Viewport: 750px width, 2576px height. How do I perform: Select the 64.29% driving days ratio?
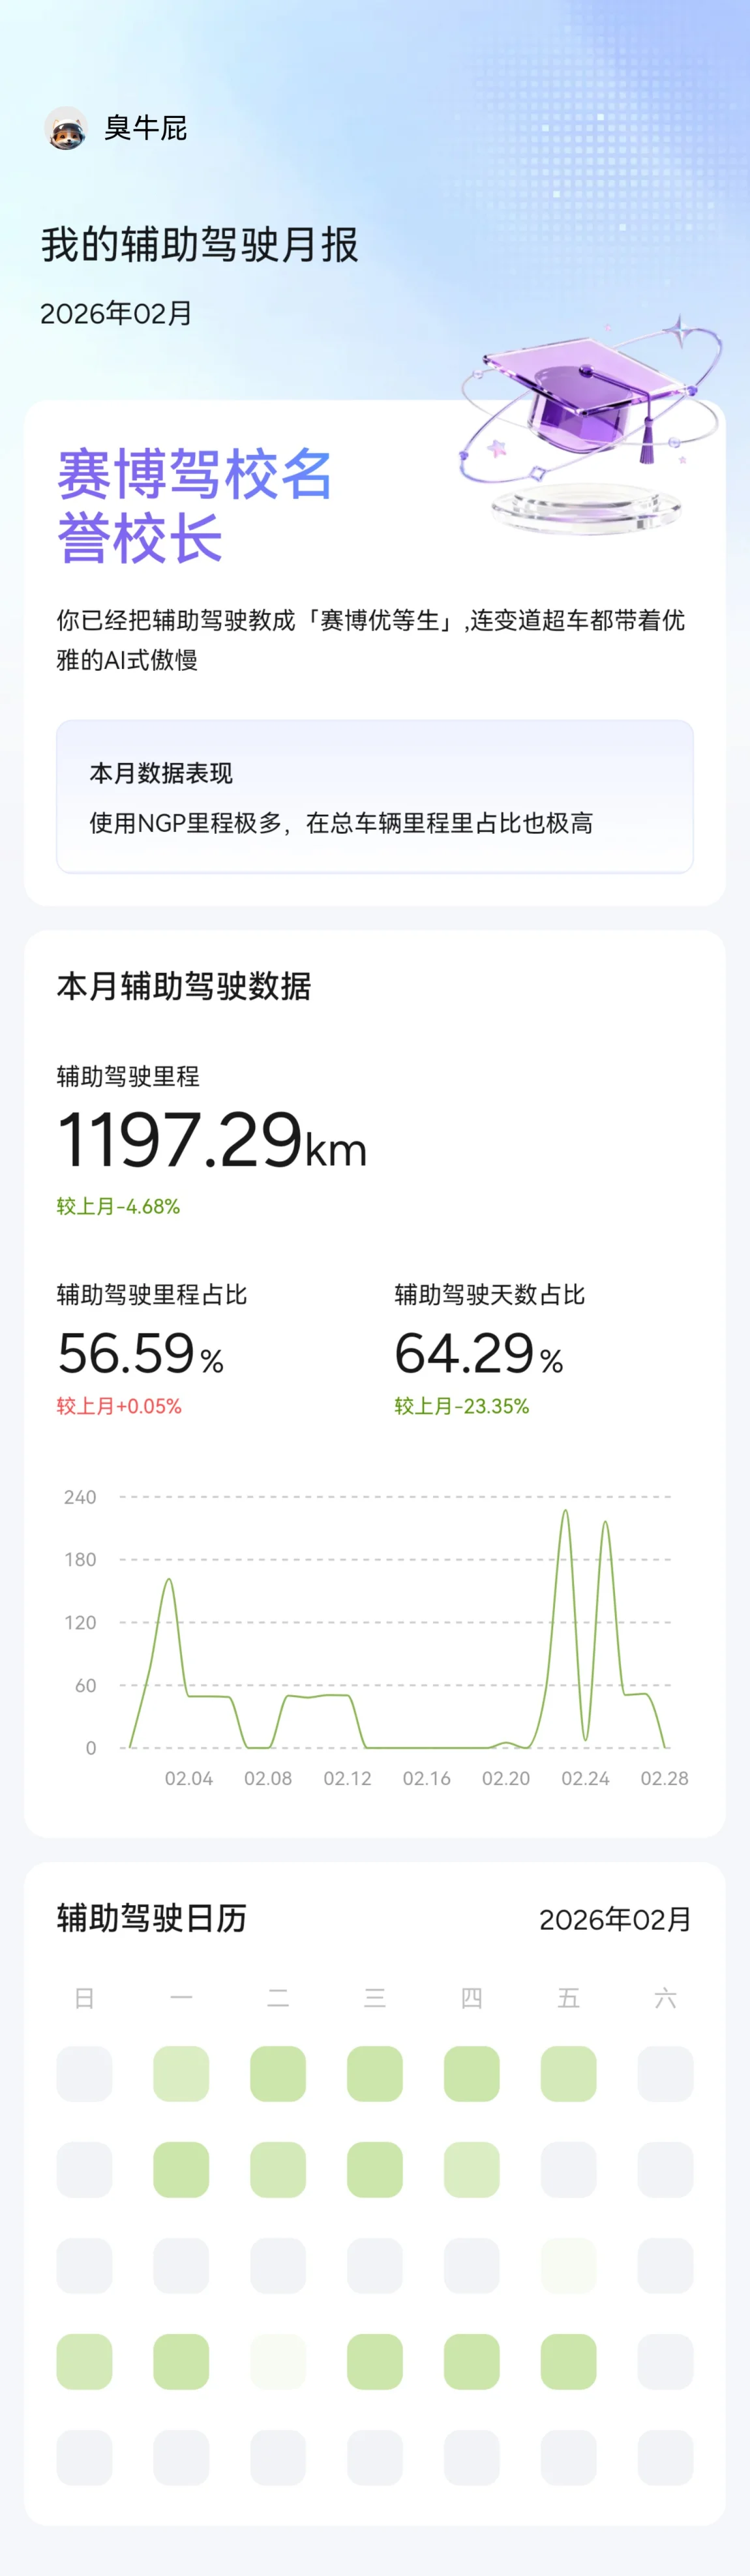coord(478,1354)
